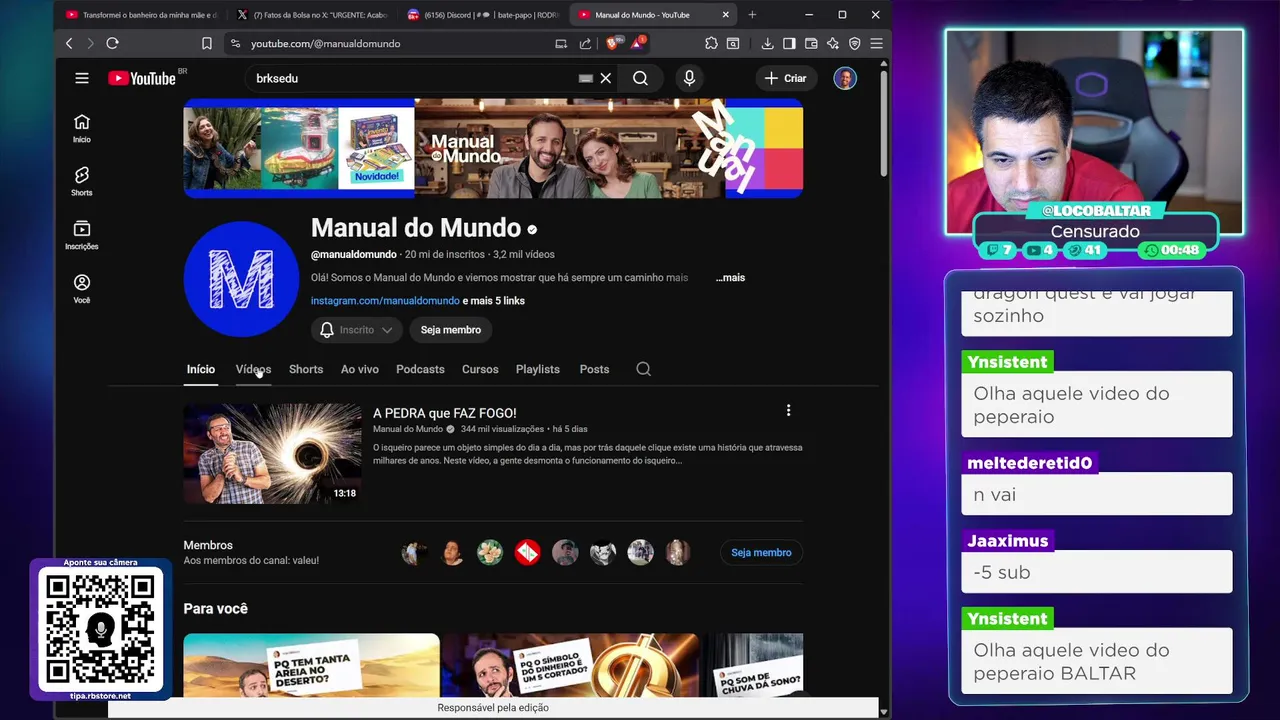
Task: Open the instagram.com/manualdomundo link
Action: click(385, 301)
